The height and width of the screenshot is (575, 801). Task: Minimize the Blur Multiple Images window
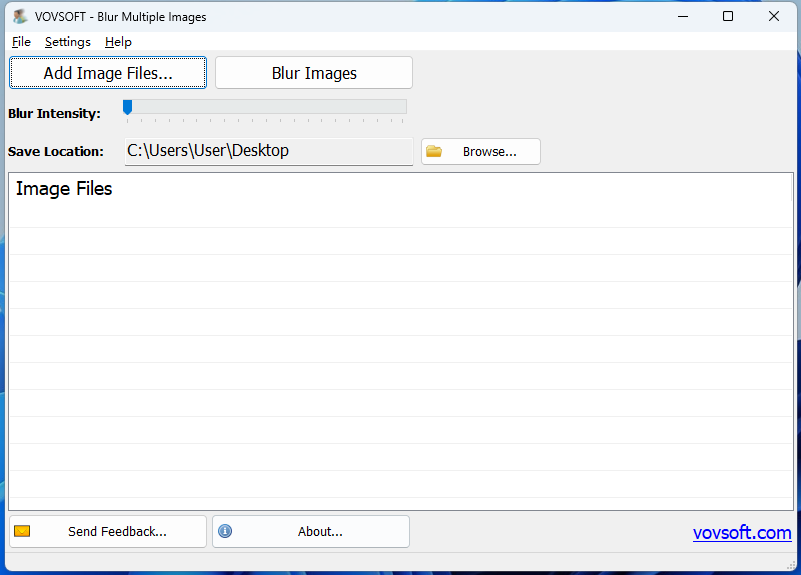[x=683, y=16]
